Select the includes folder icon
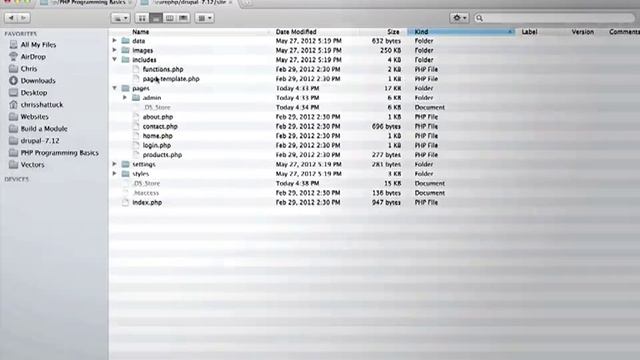This screenshot has height=360, width=640. [126, 60]
